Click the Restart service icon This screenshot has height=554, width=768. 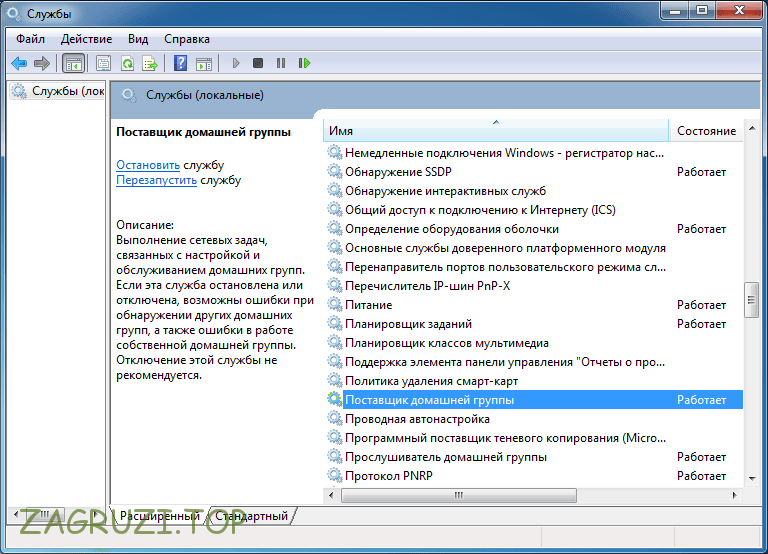coord(304,63)
